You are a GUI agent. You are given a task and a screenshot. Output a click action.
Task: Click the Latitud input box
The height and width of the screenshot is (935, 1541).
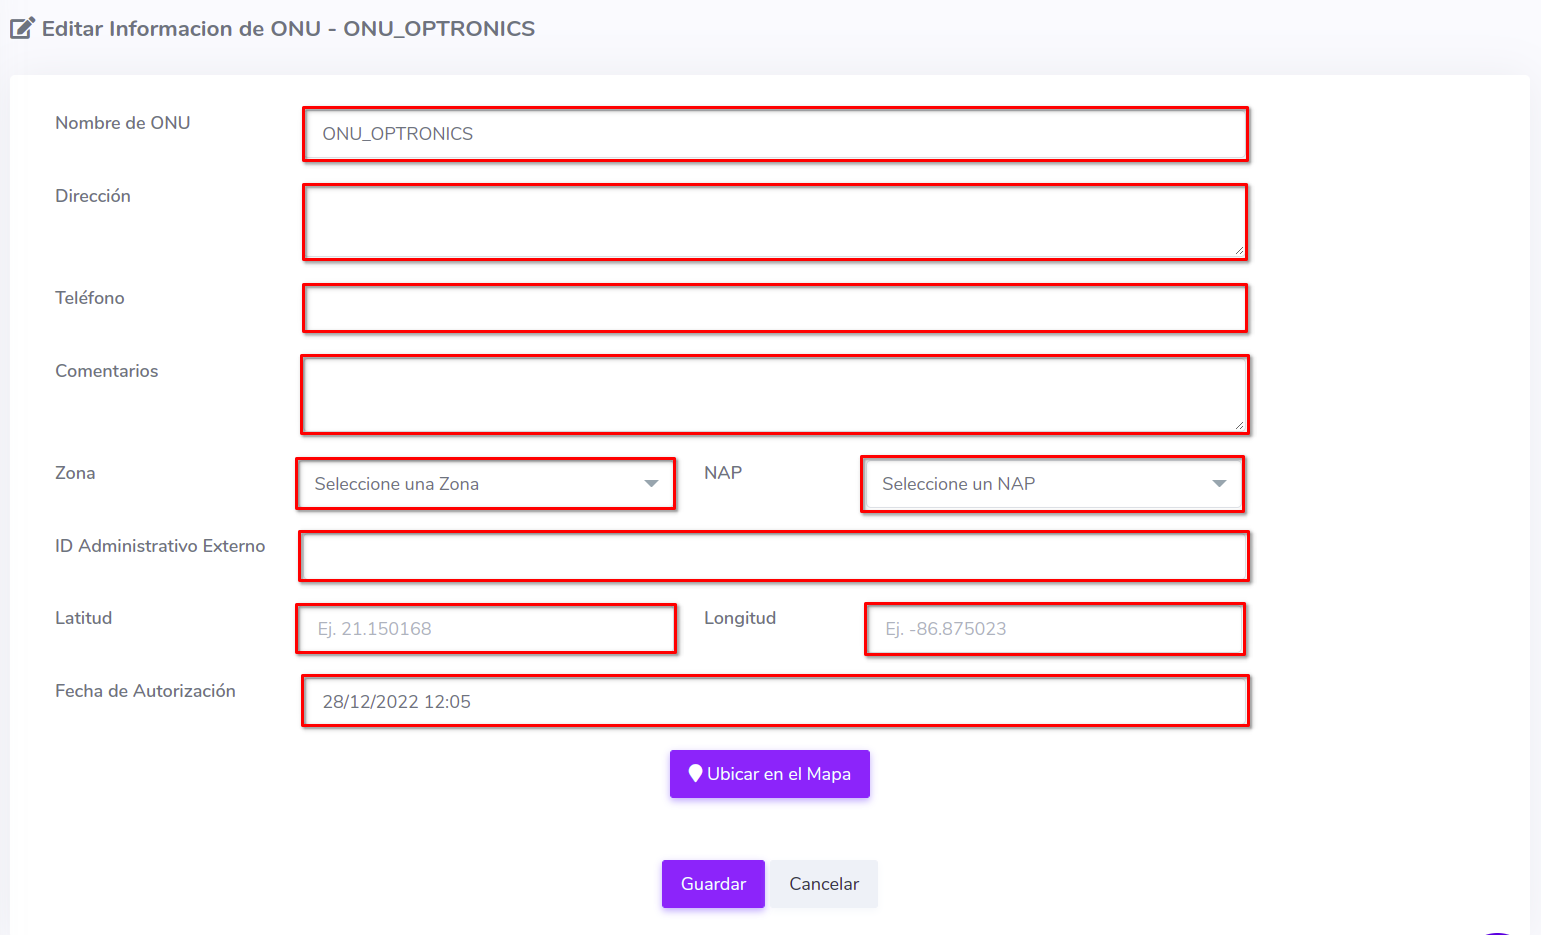pos(486,629)
